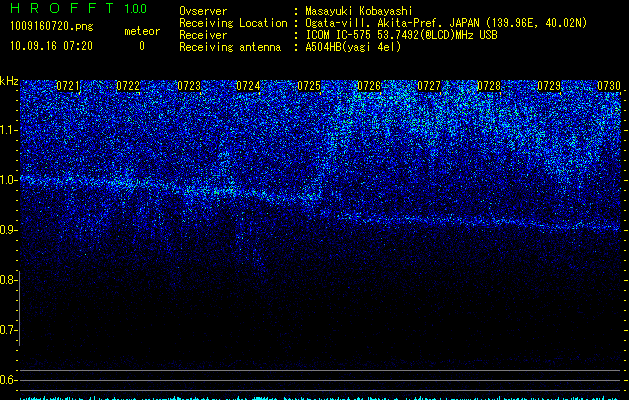Viewport: 629px width, 400px height.
Task: Click the 1.0 frequency axis label
Action: 9,180
